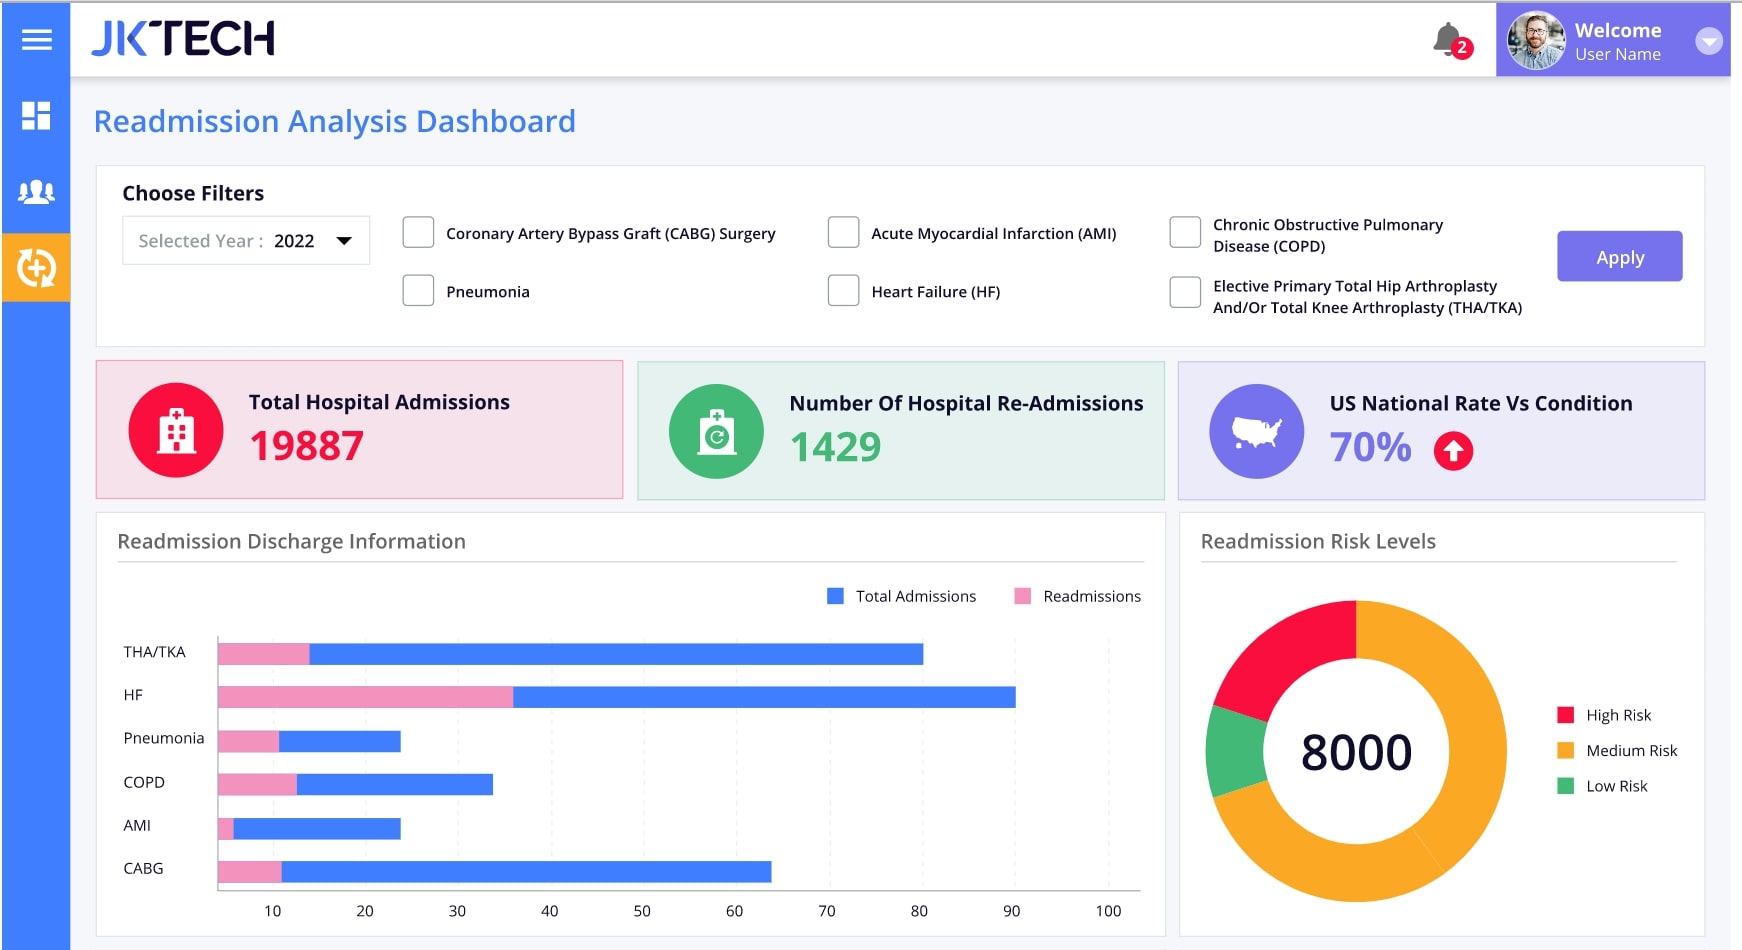The image size is (1742, 950).
Task: Toggle Readmissions legend pink swatch
Action: (1022, 596)
